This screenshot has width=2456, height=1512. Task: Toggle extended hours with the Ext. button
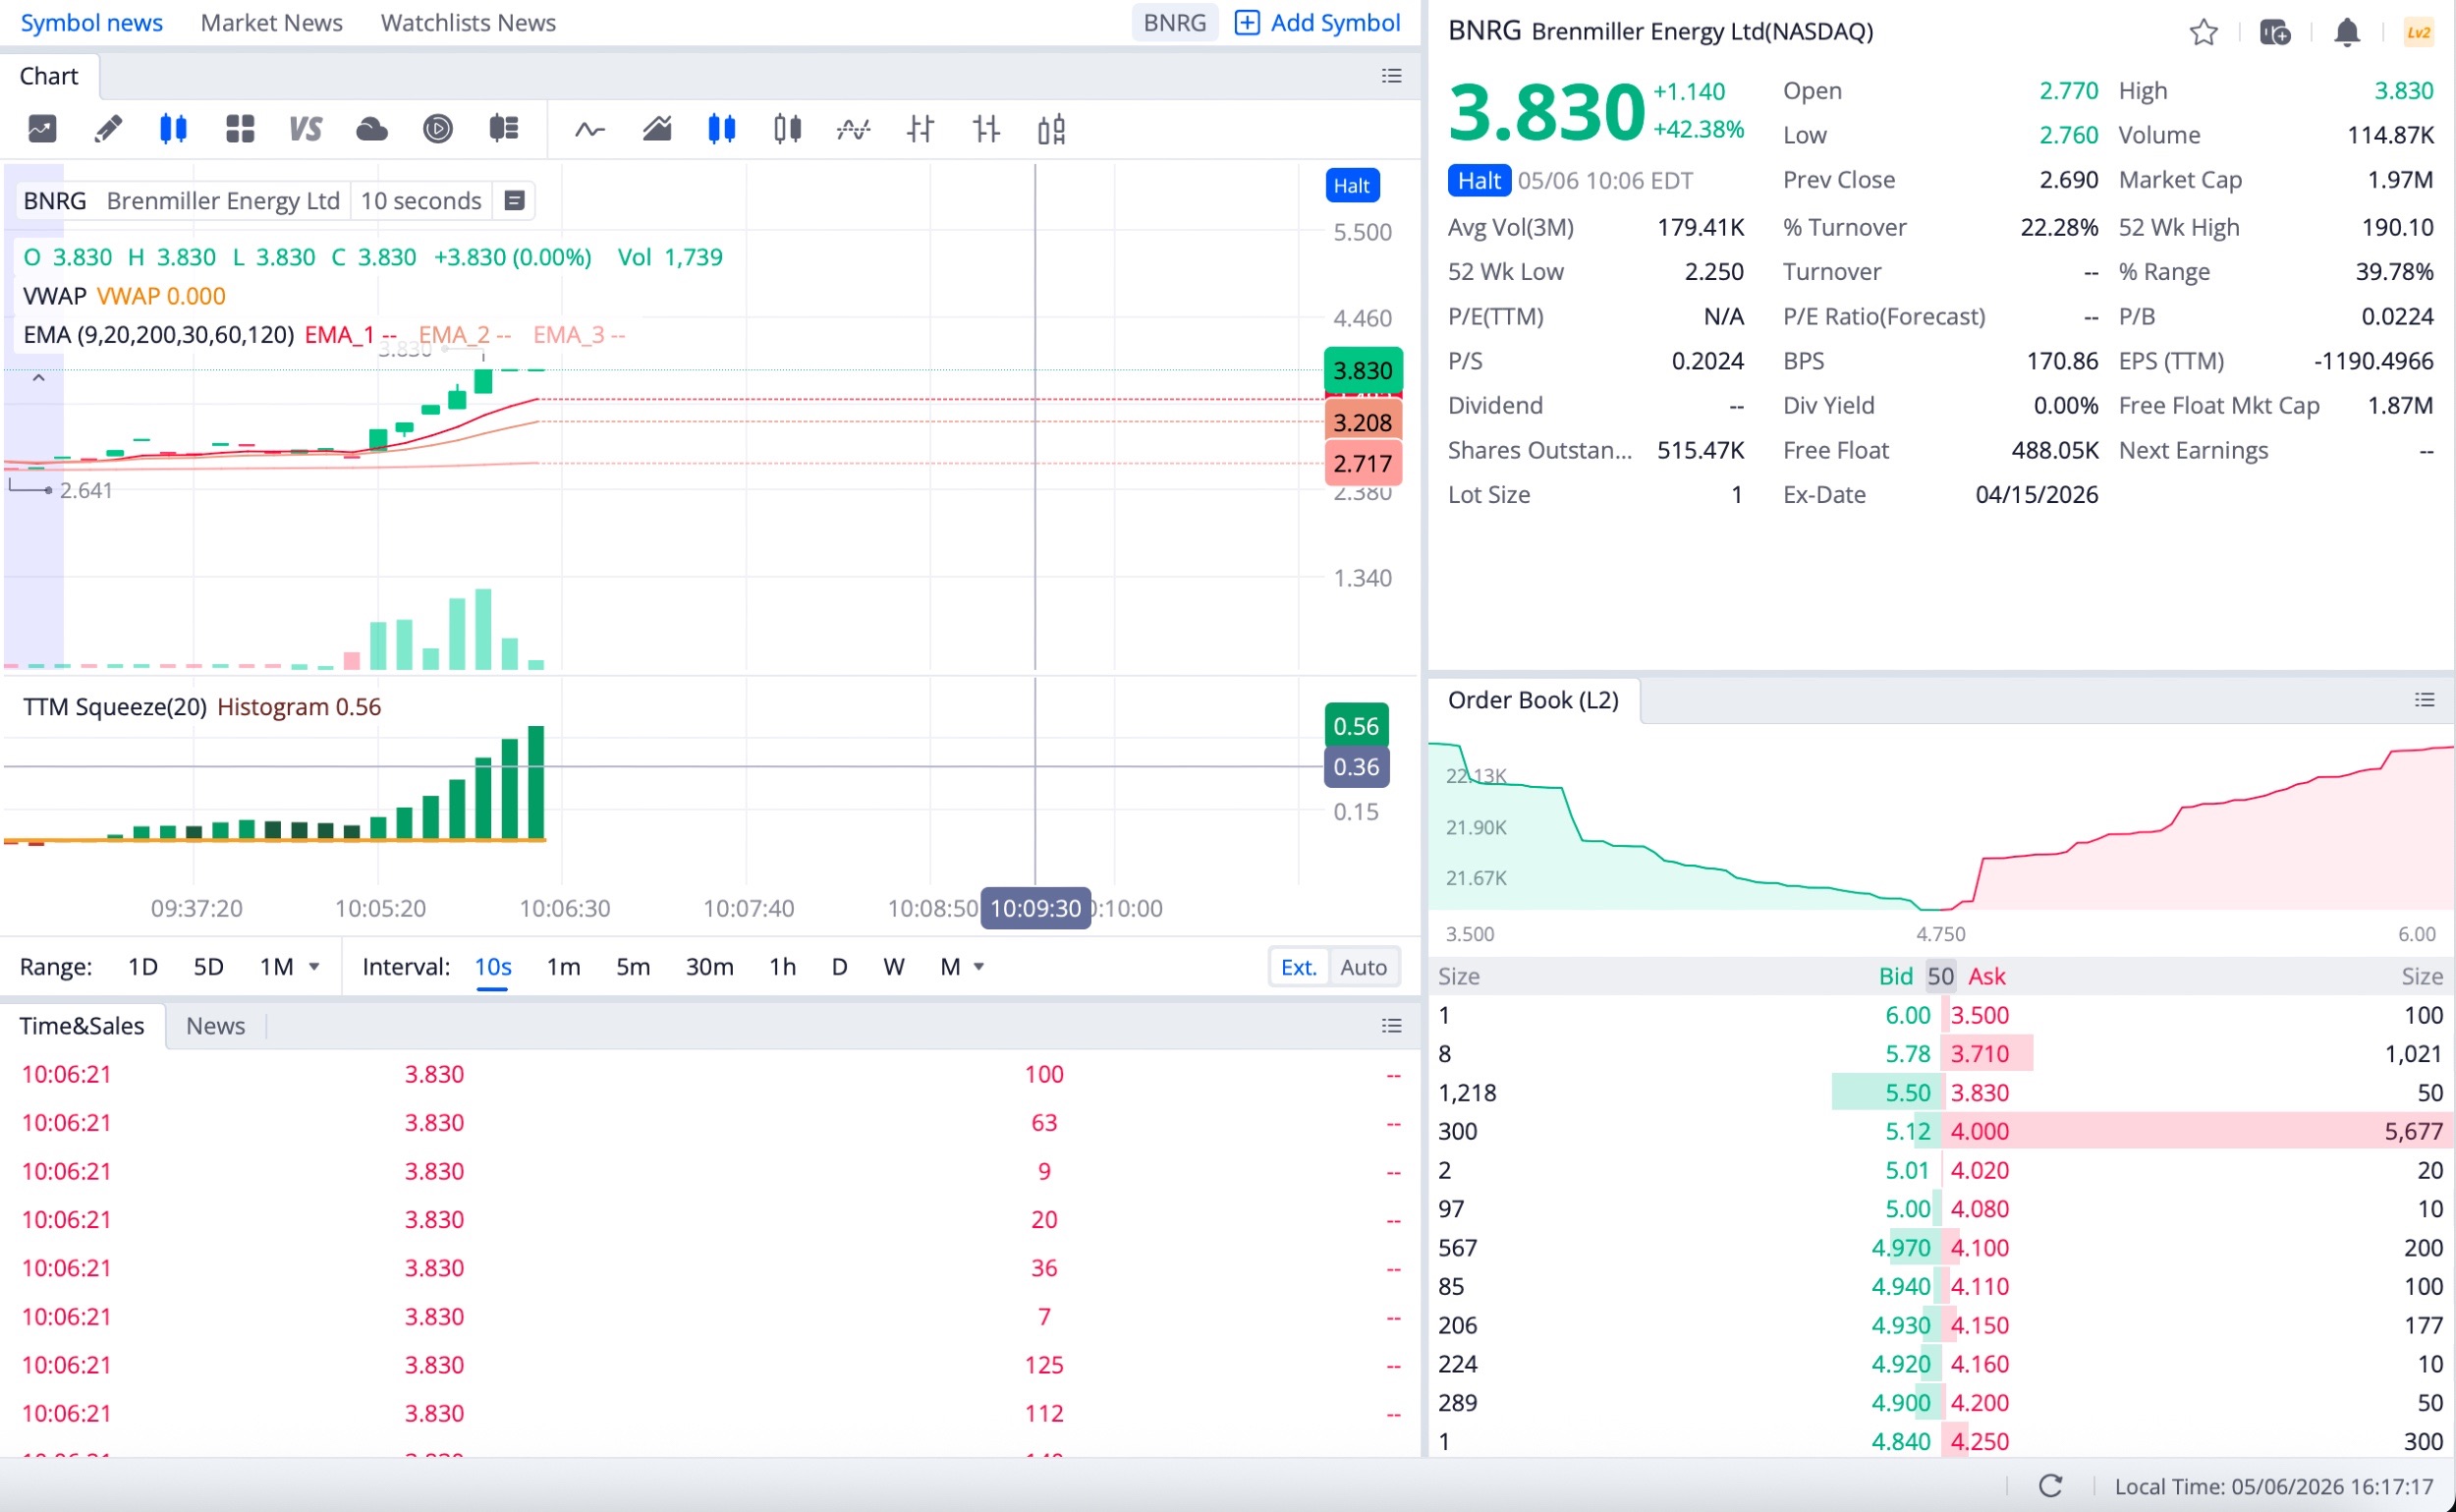click(x=1299, y=967)
